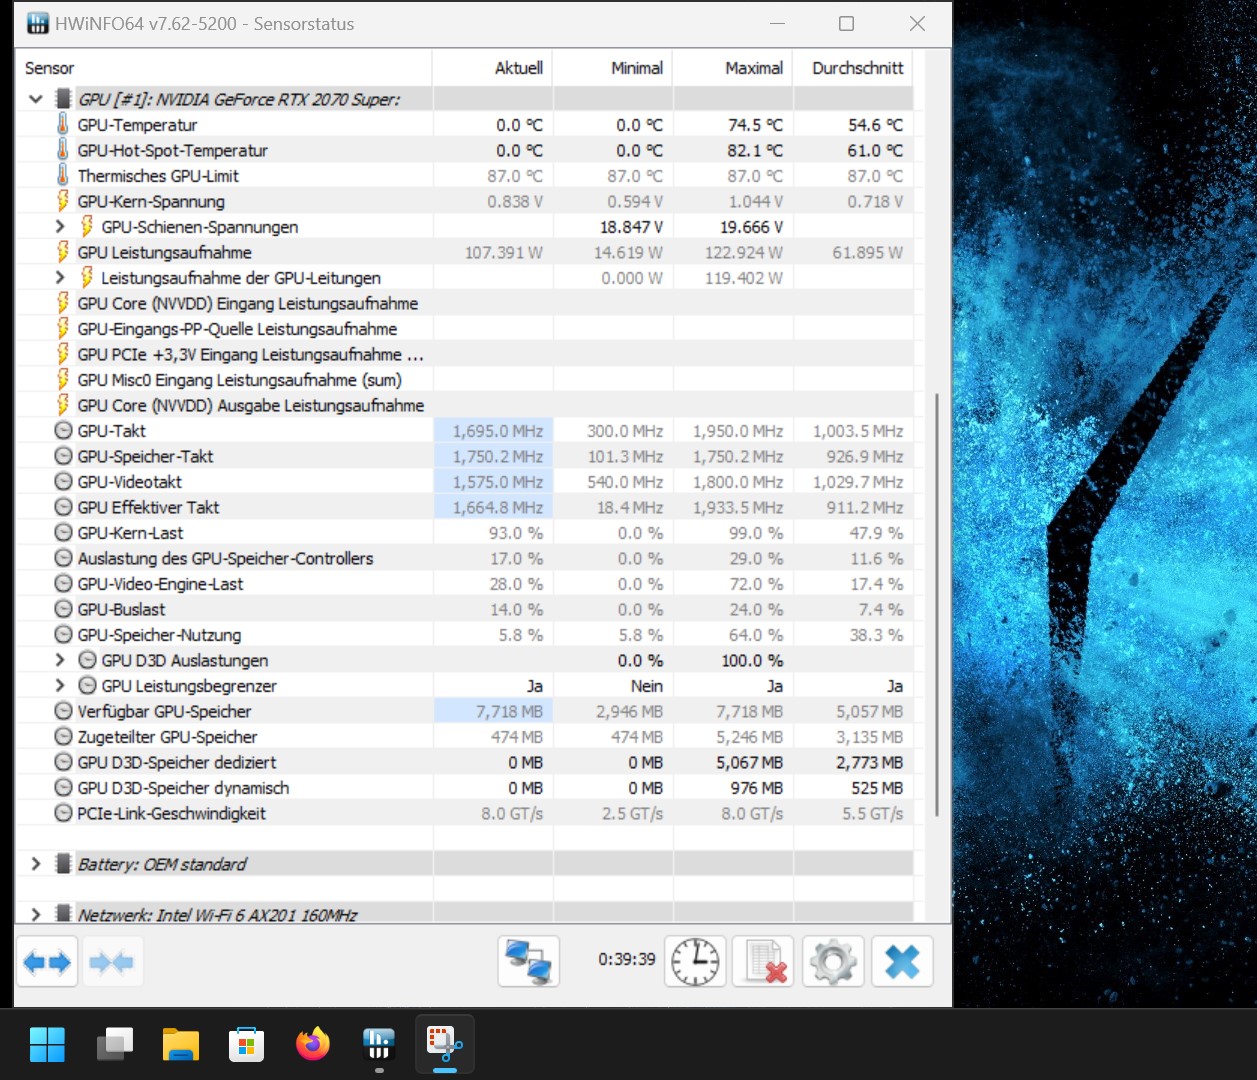Select GPU Misc0 Eingang Leistungsaufnahme (sum) row
The width and height of the screenshot is (1257, 1080).
pyautogui.click(x=465, y=379)
